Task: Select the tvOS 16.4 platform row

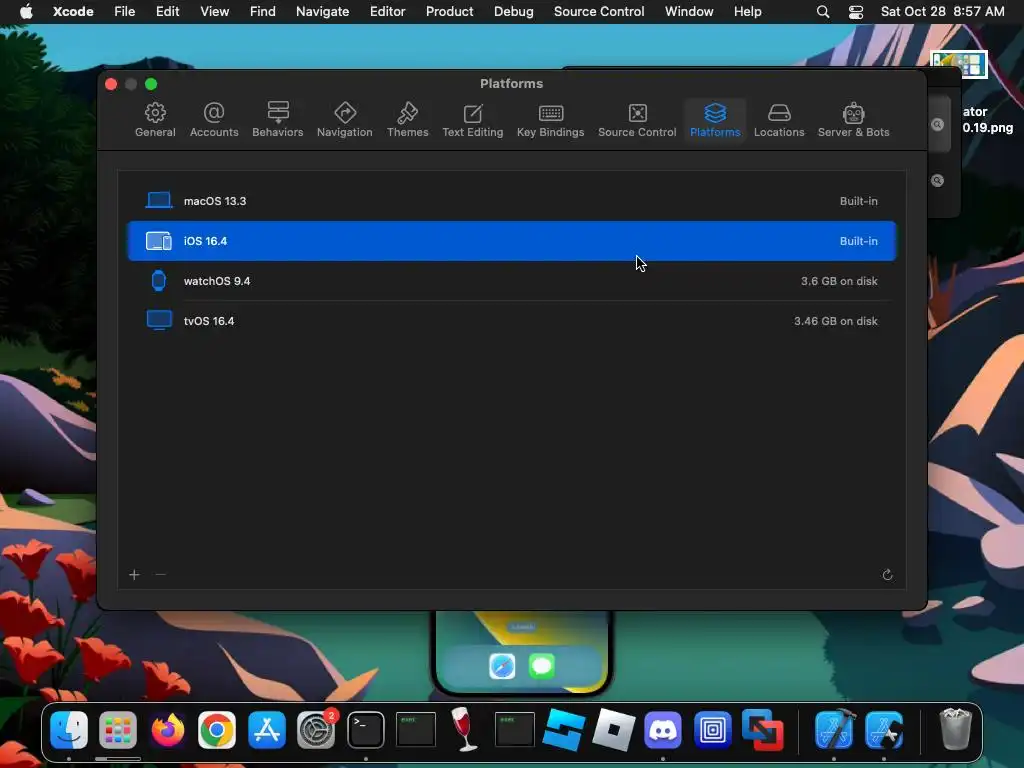Action: [x=511, y=321]
